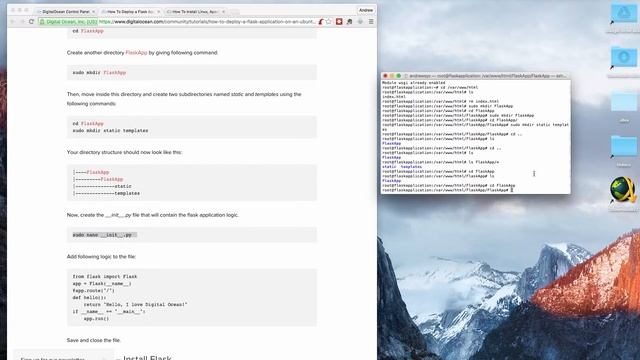Click the red feather icon in the address bar
Viewport: 640px width, 360px height.
coord(321,22)
